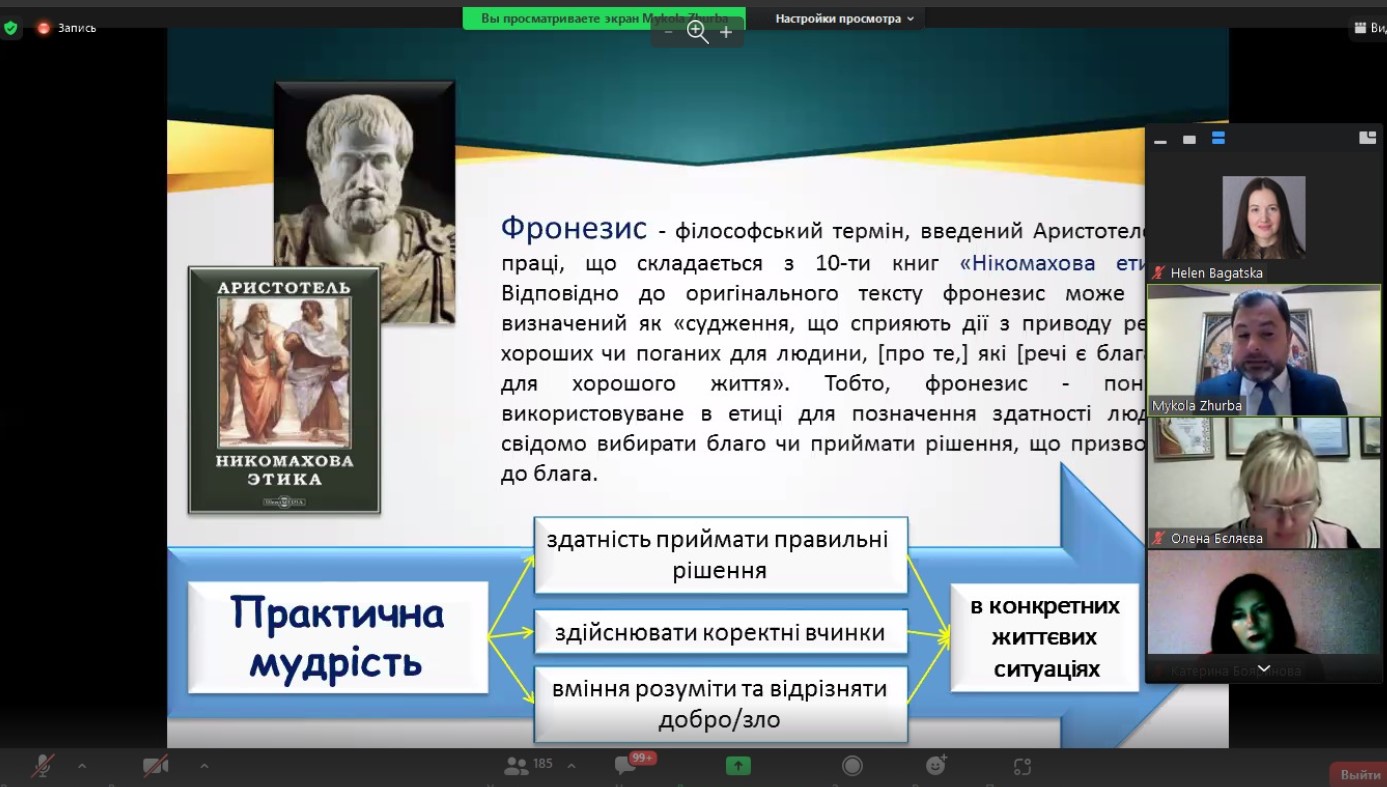1387x787 pixels.
Task: Open the participants list showing 185
Action: [x=529, y=765]
